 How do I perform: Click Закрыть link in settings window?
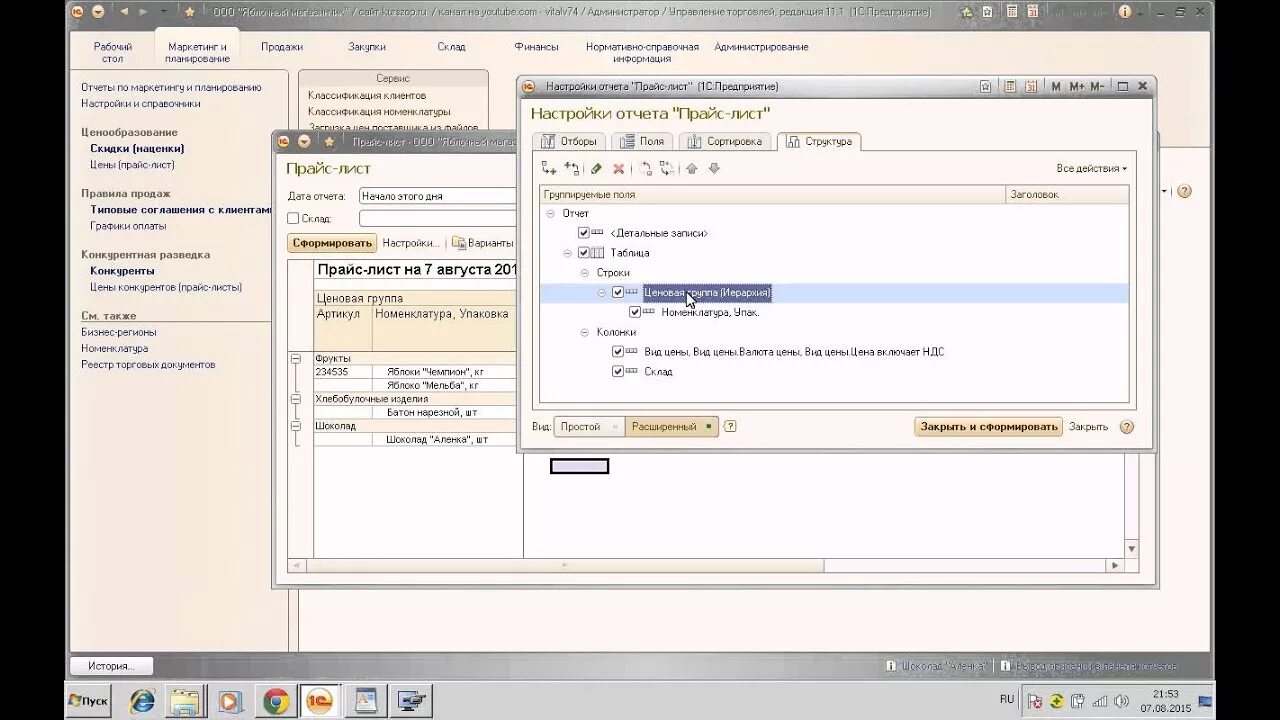tap(1088, 427)
